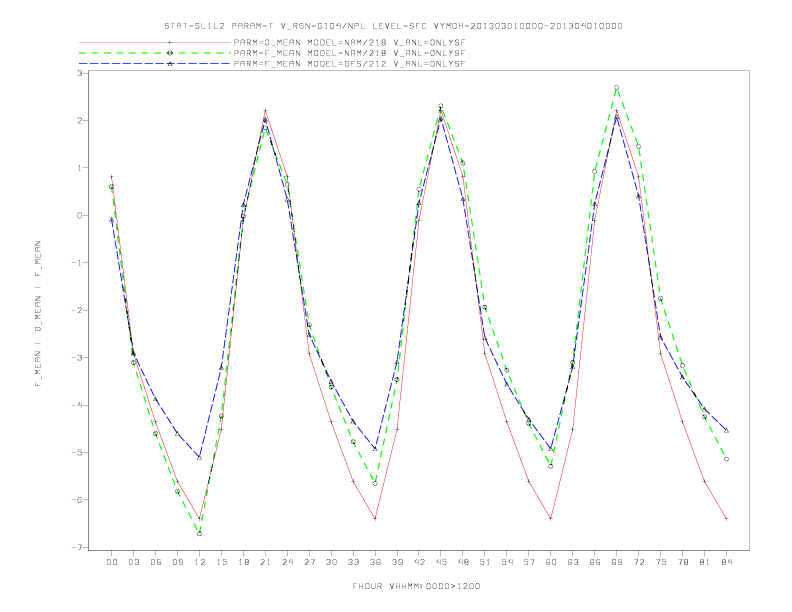Screen dimensions: 792x612
Task: Click x-axis tick label 69
Action: pos(617,562)
